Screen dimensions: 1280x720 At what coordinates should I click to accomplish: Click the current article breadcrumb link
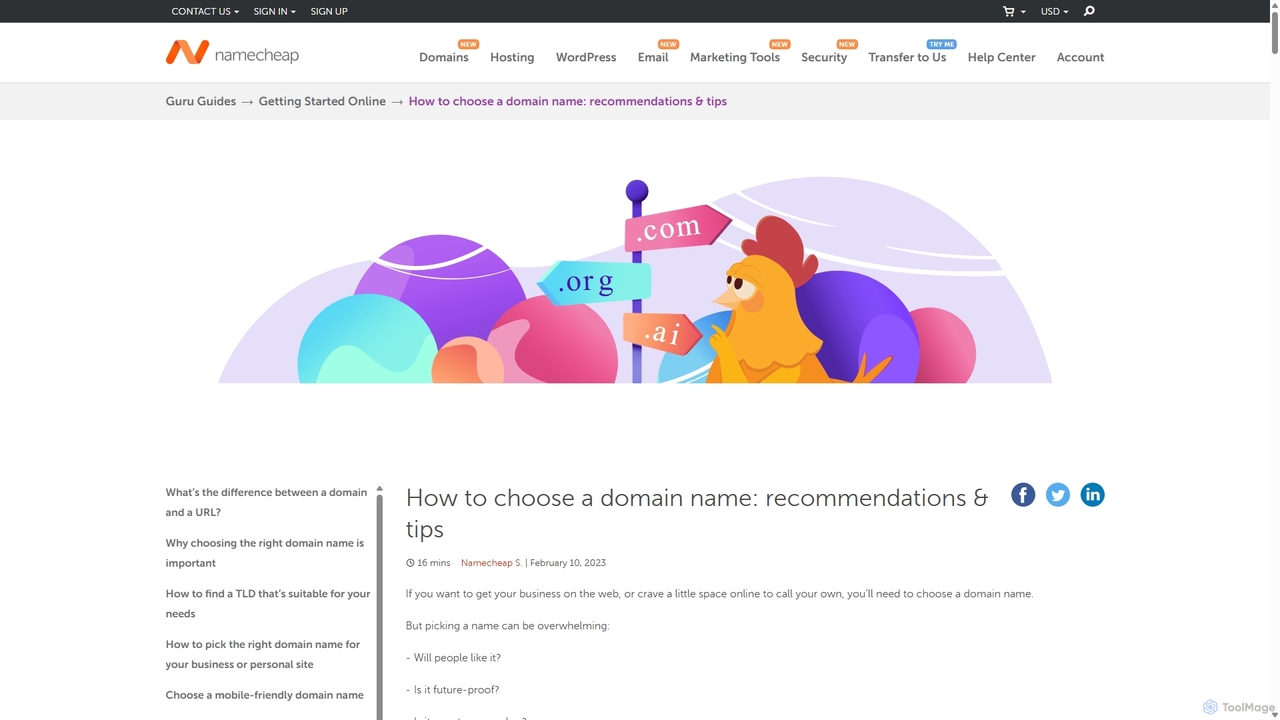pos(568,101)
